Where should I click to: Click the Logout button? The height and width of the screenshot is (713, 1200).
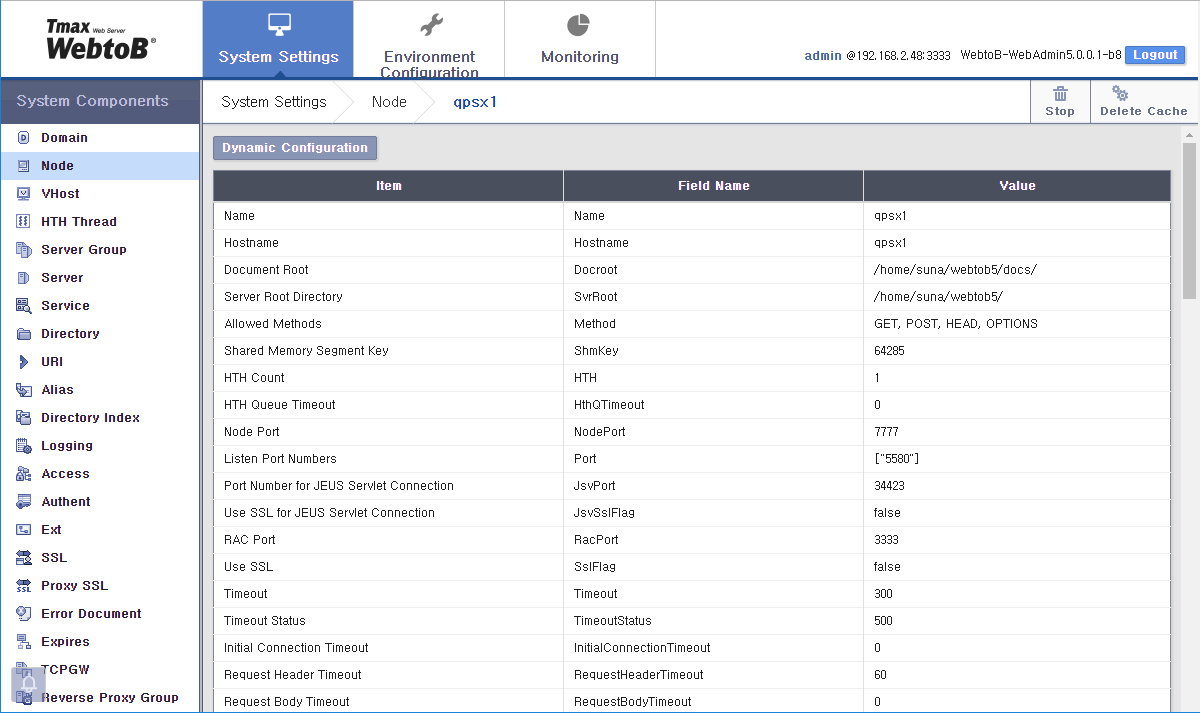[x=1155, y=55]
